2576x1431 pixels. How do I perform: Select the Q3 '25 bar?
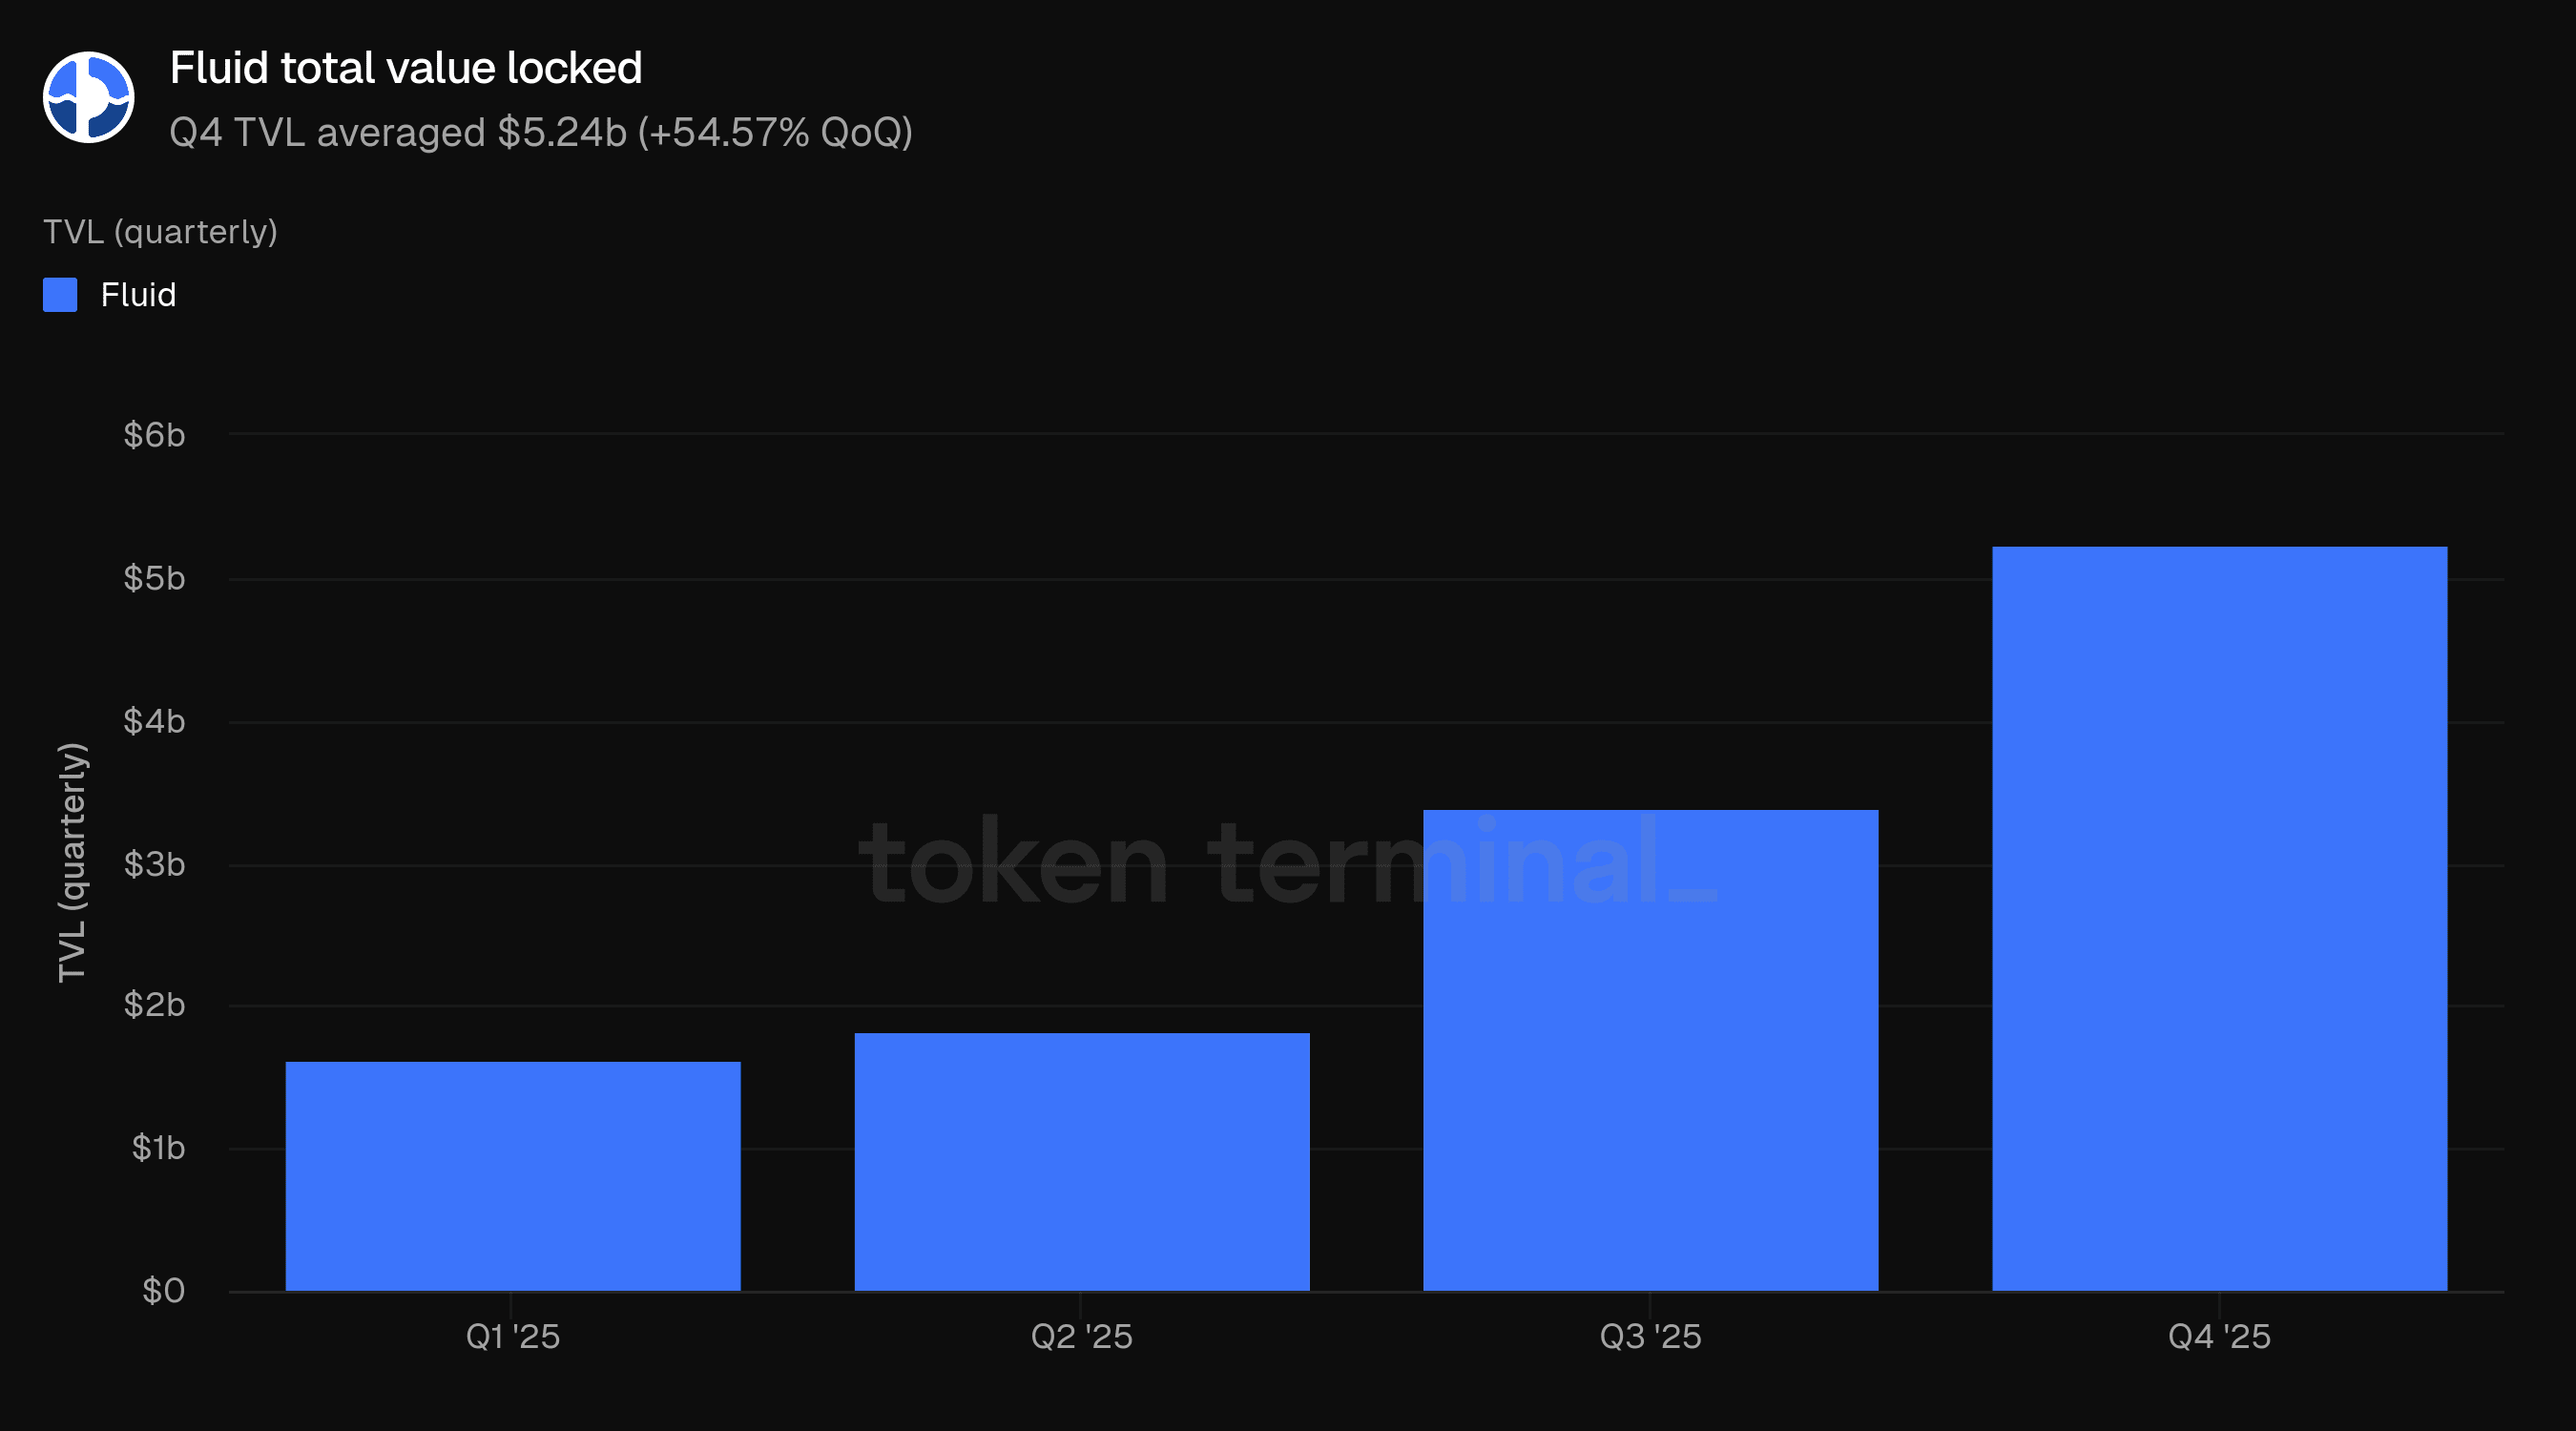[x=1650, y=1050]
